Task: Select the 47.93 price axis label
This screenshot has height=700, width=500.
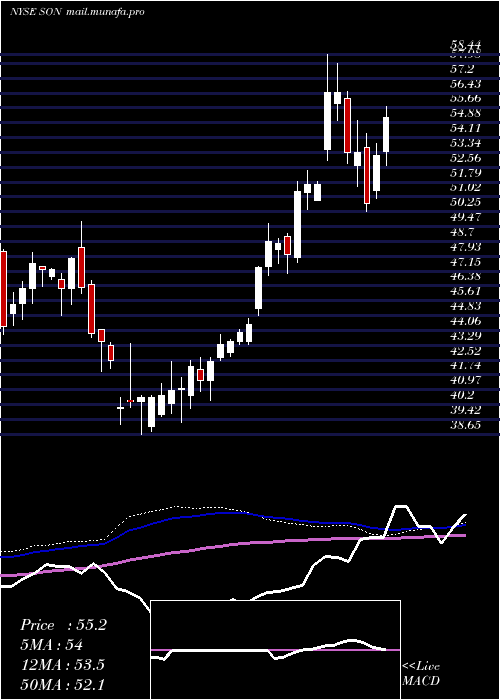Action: (x=466, y=247)
